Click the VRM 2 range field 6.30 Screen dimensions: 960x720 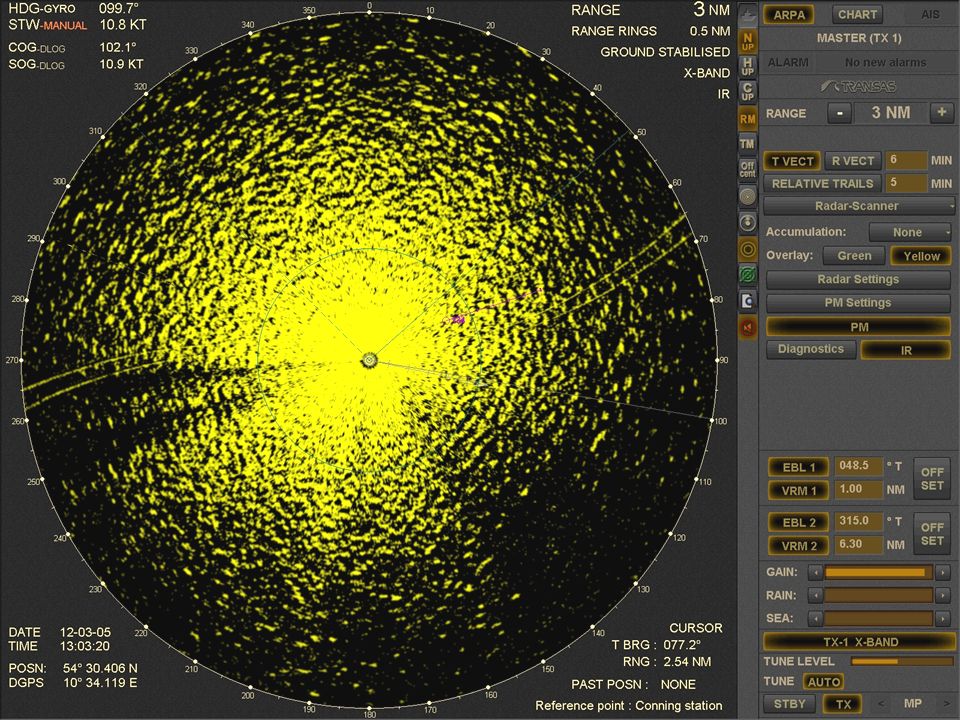[x=858, y=544]
